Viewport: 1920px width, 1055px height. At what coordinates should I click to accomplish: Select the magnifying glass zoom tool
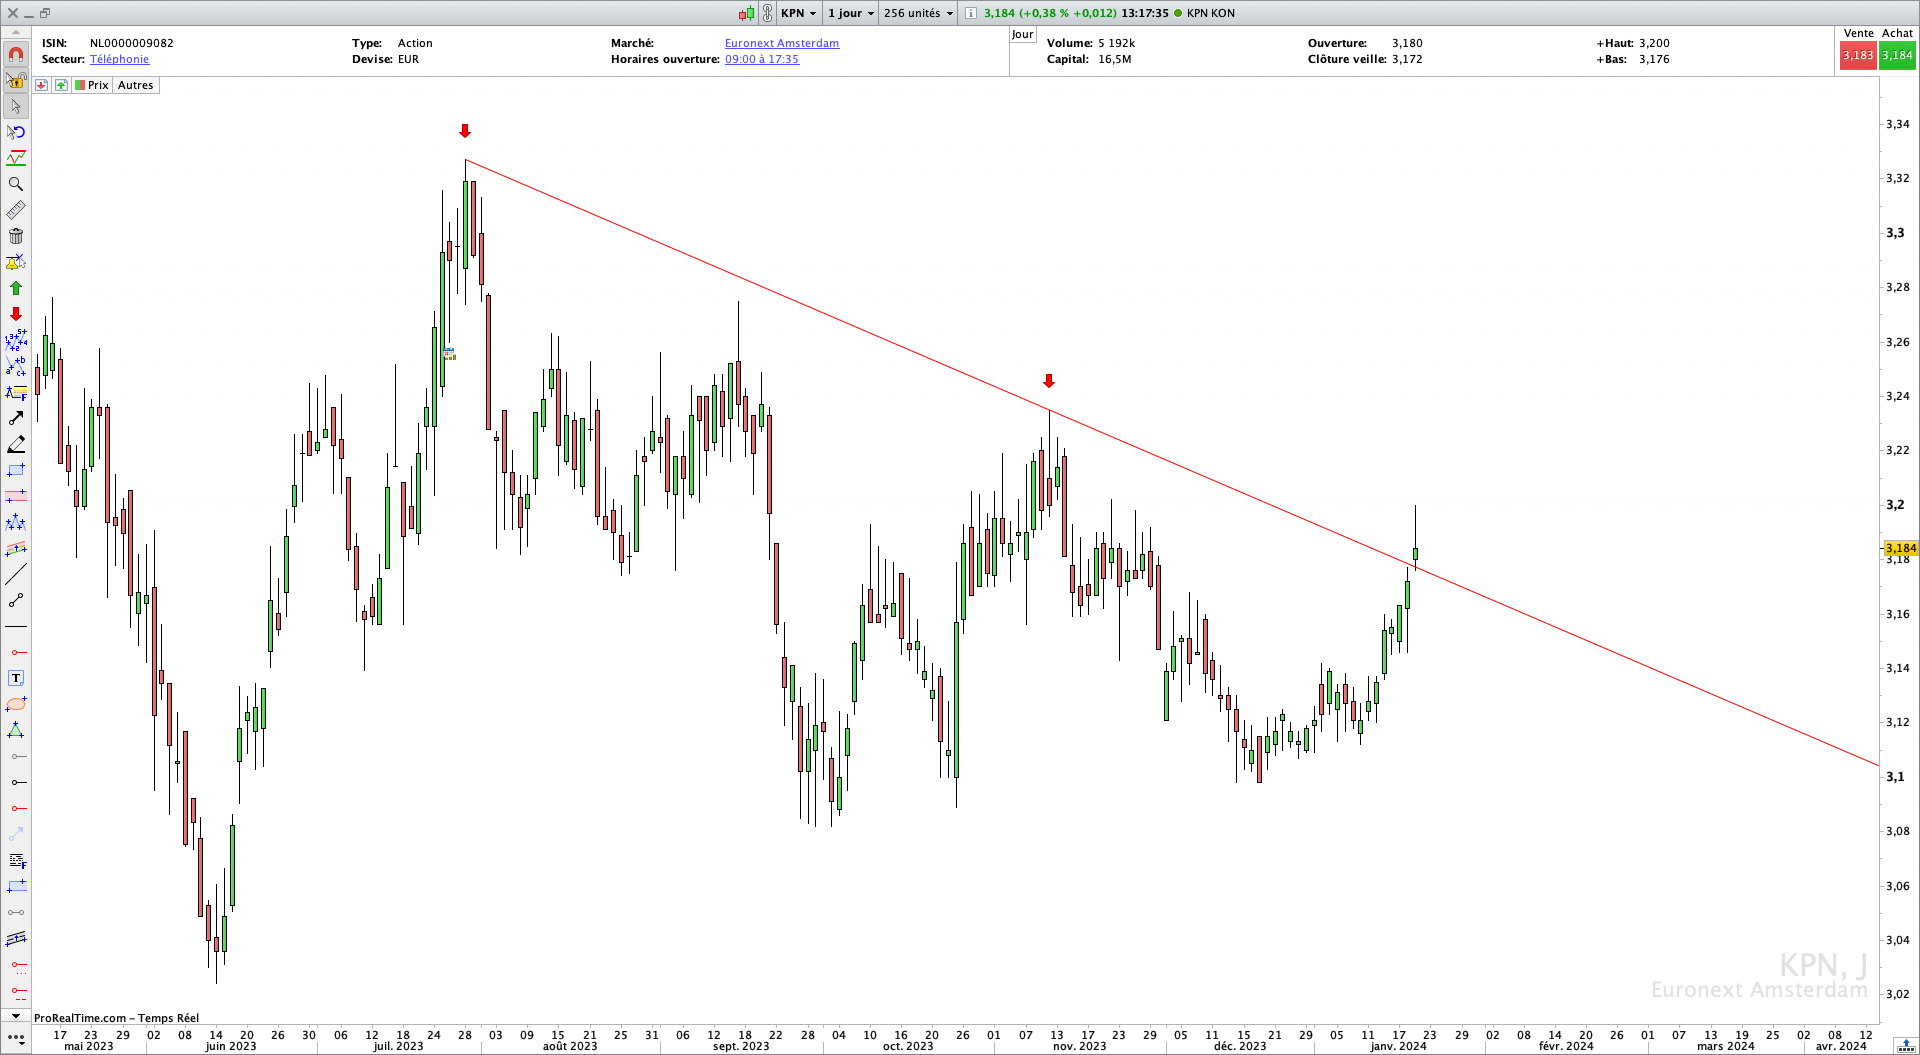point(16,184)
